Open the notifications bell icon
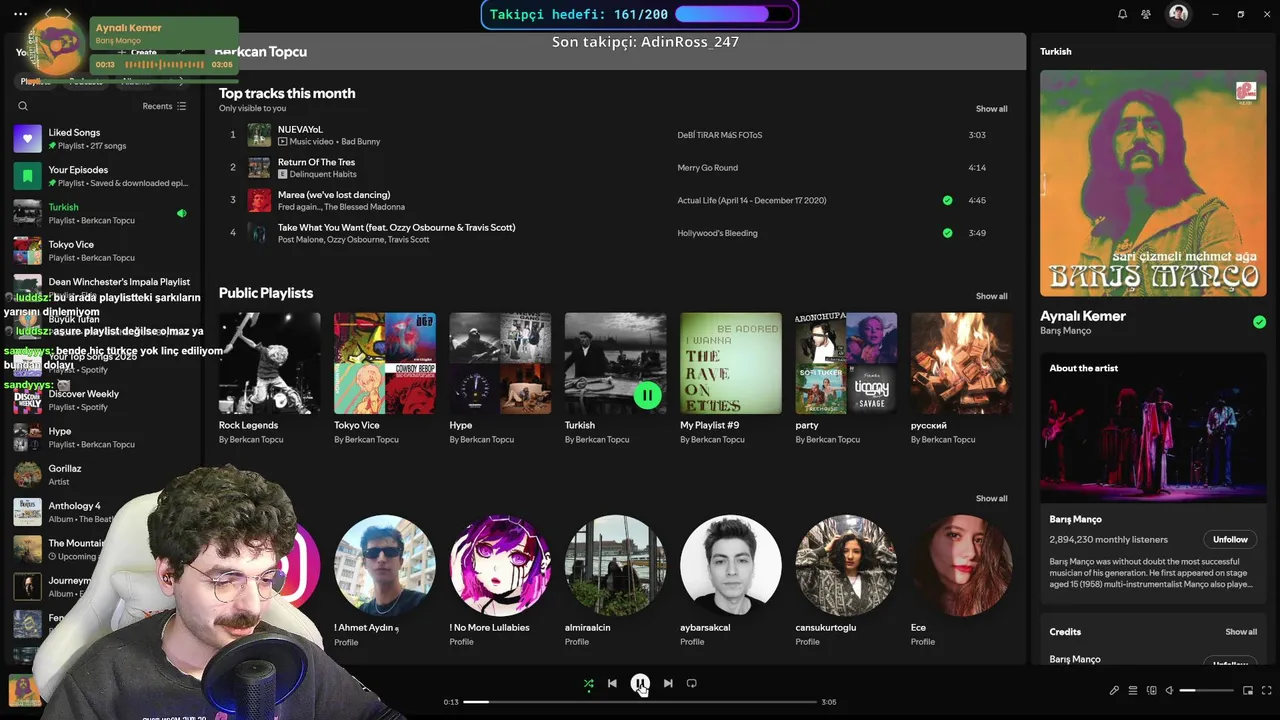Screen dimensions: 1280x720 [x=1122, y=14]
